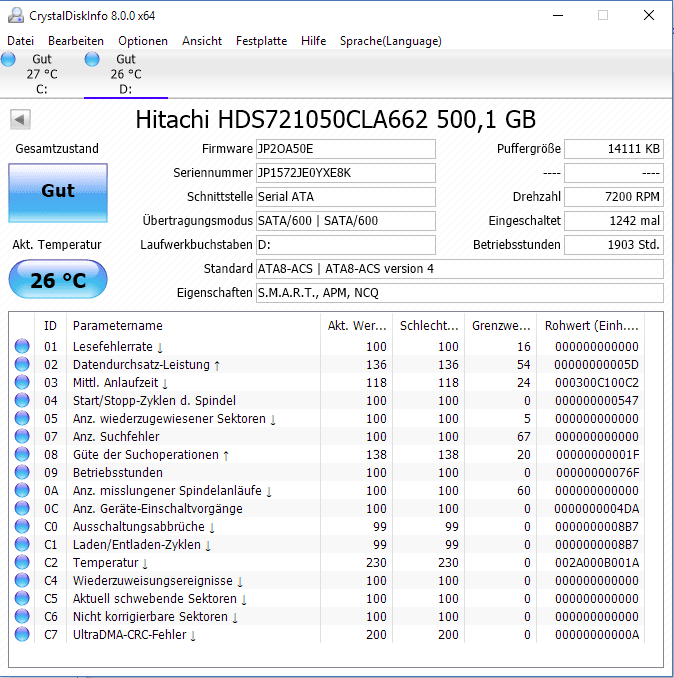Image resolution: width=674 pixels, height=678 pixels.
Task: Click the Standard field ATA8-ACS
Action: pyautogui.click(x=460, y=269)
